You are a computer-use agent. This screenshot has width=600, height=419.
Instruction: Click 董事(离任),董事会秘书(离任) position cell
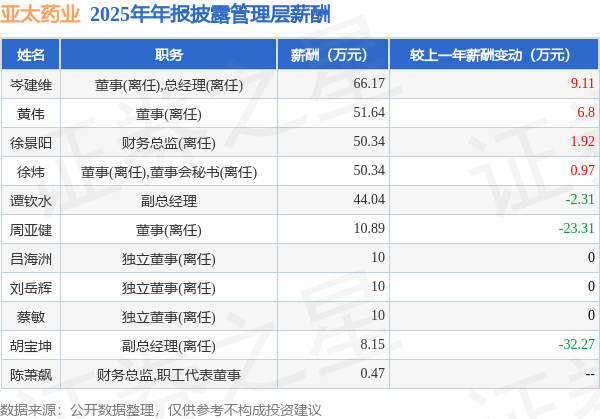point(169,172)
